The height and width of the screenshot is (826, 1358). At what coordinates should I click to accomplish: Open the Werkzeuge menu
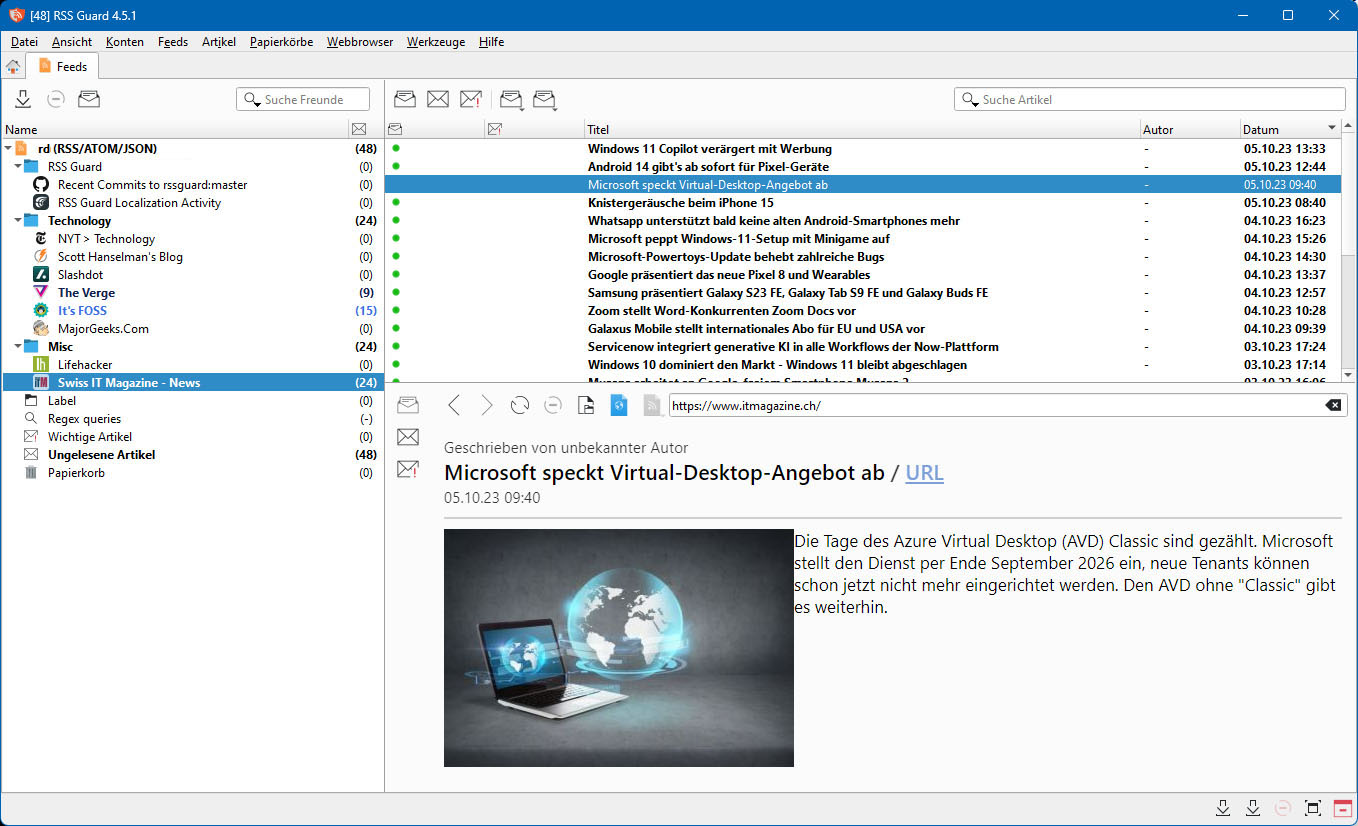436,42
